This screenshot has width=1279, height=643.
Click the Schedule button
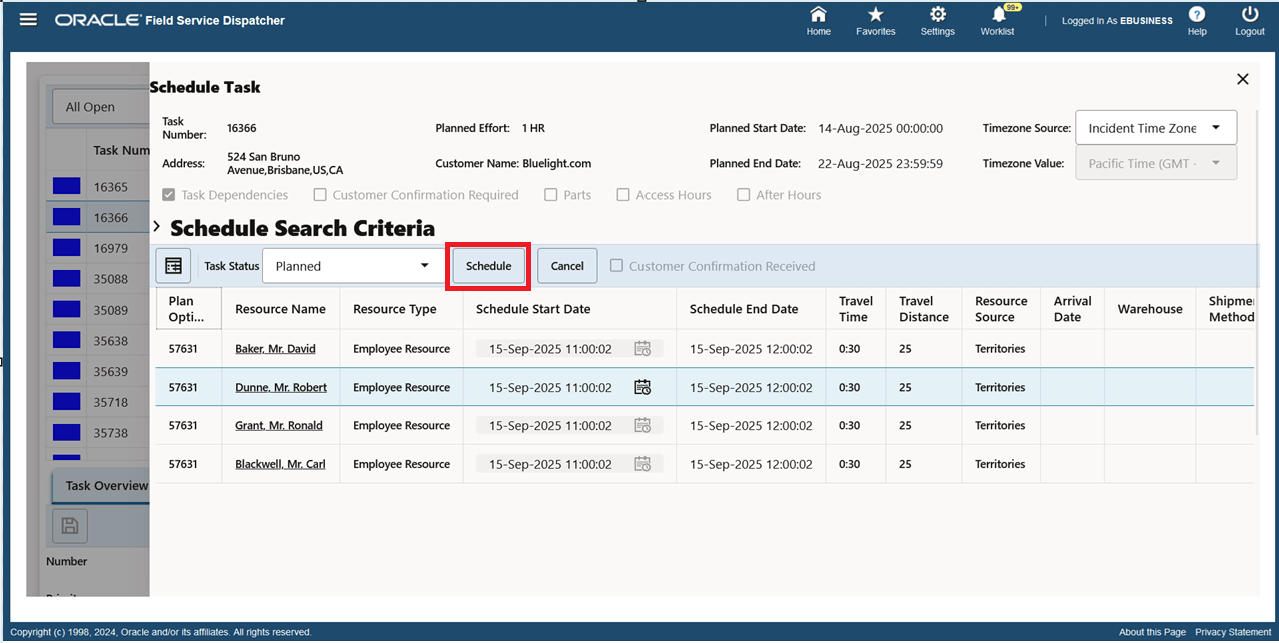[488, 265]
